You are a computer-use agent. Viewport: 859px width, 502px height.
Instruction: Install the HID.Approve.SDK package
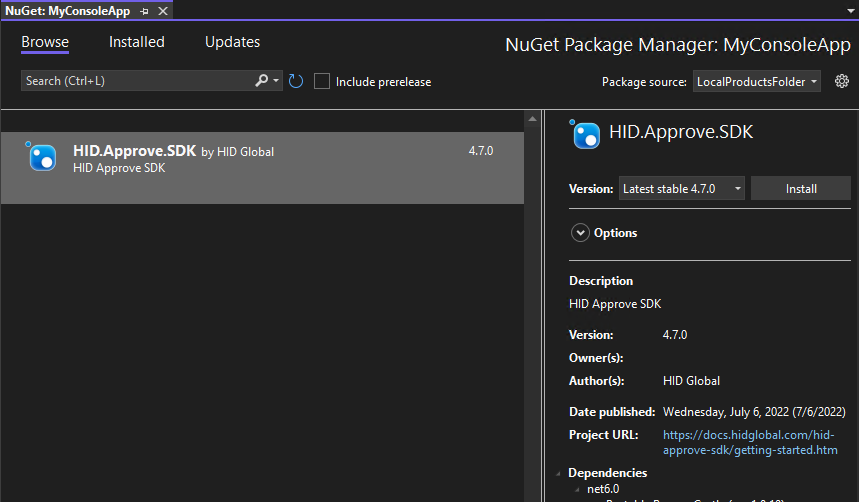(x=800, y=189)
